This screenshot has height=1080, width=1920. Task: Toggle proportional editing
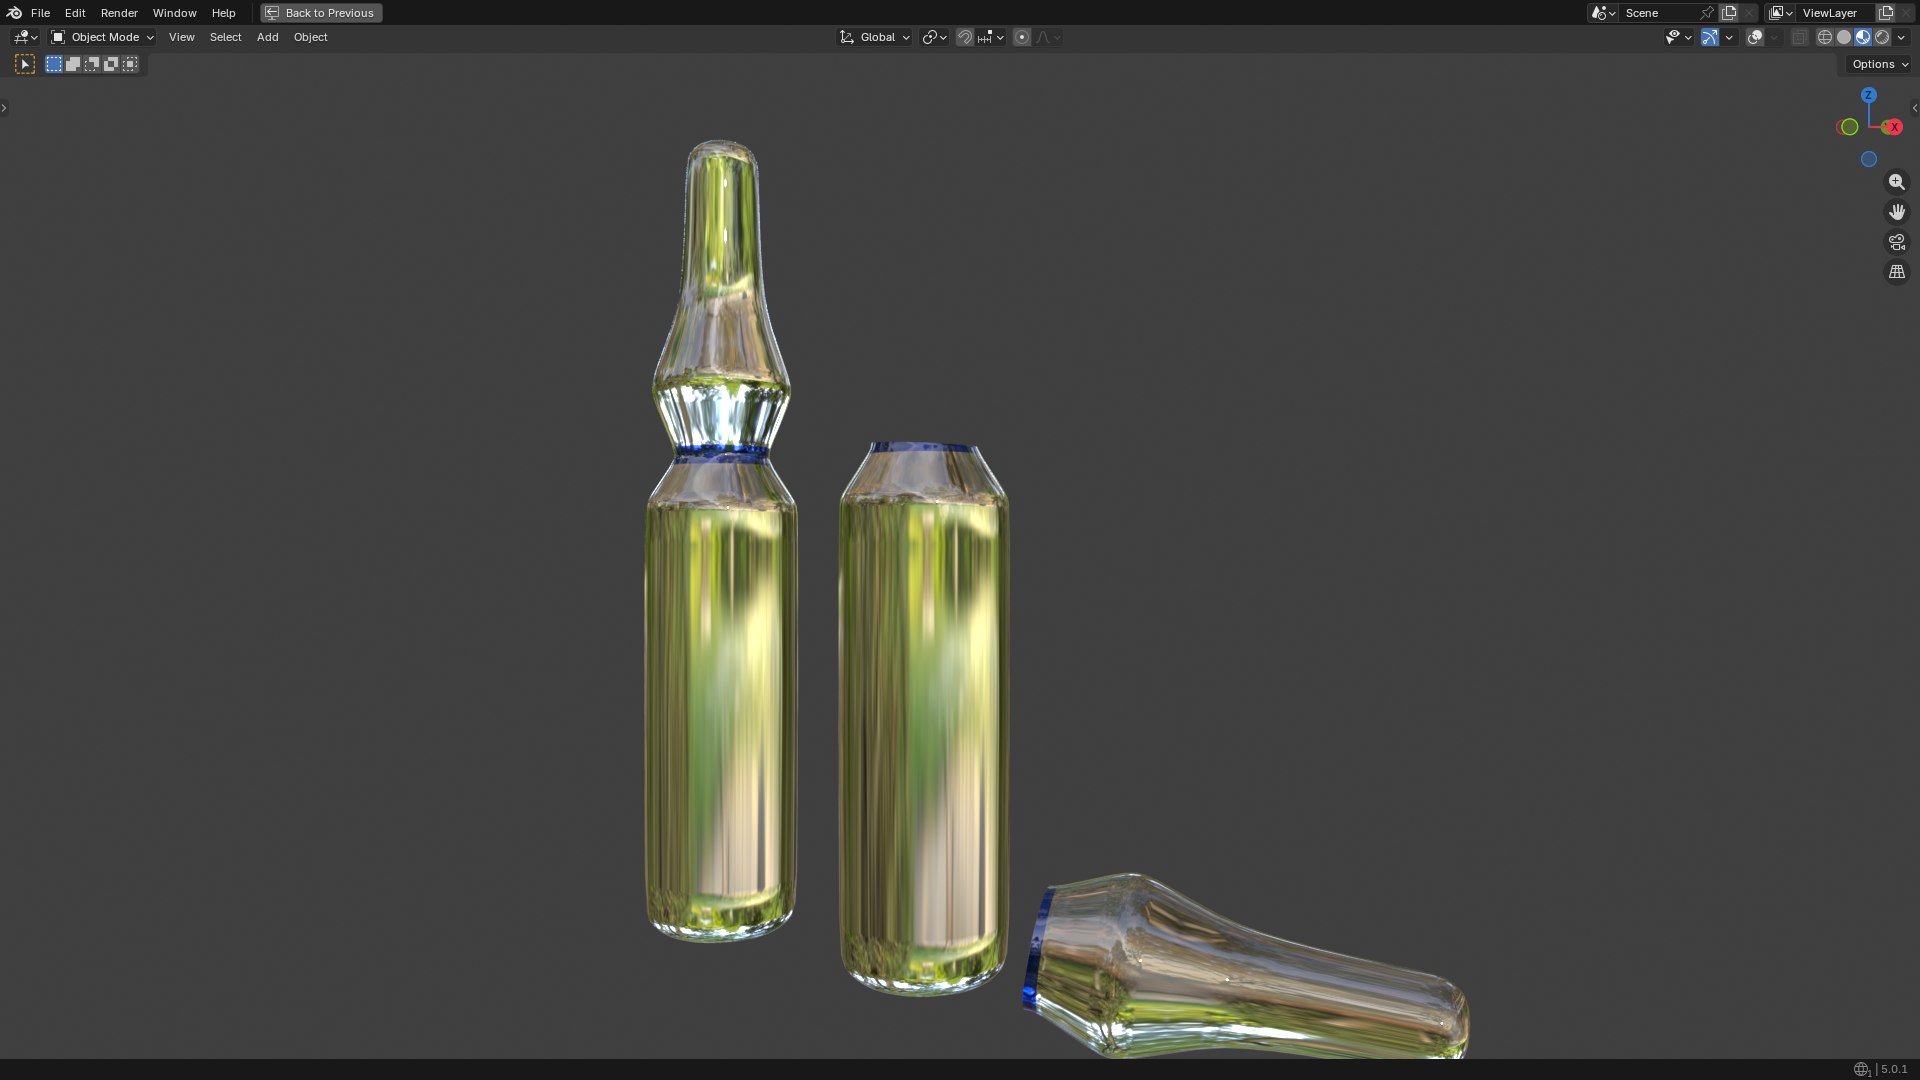(1022, 37)
